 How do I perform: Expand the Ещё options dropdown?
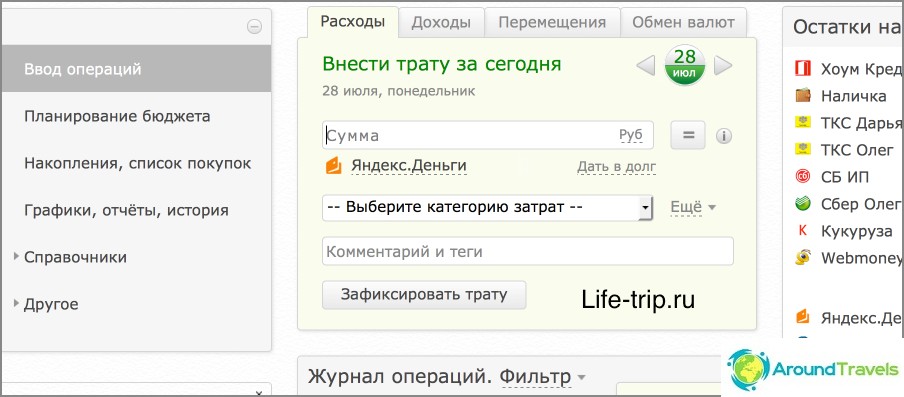click(x=692, y=207)
